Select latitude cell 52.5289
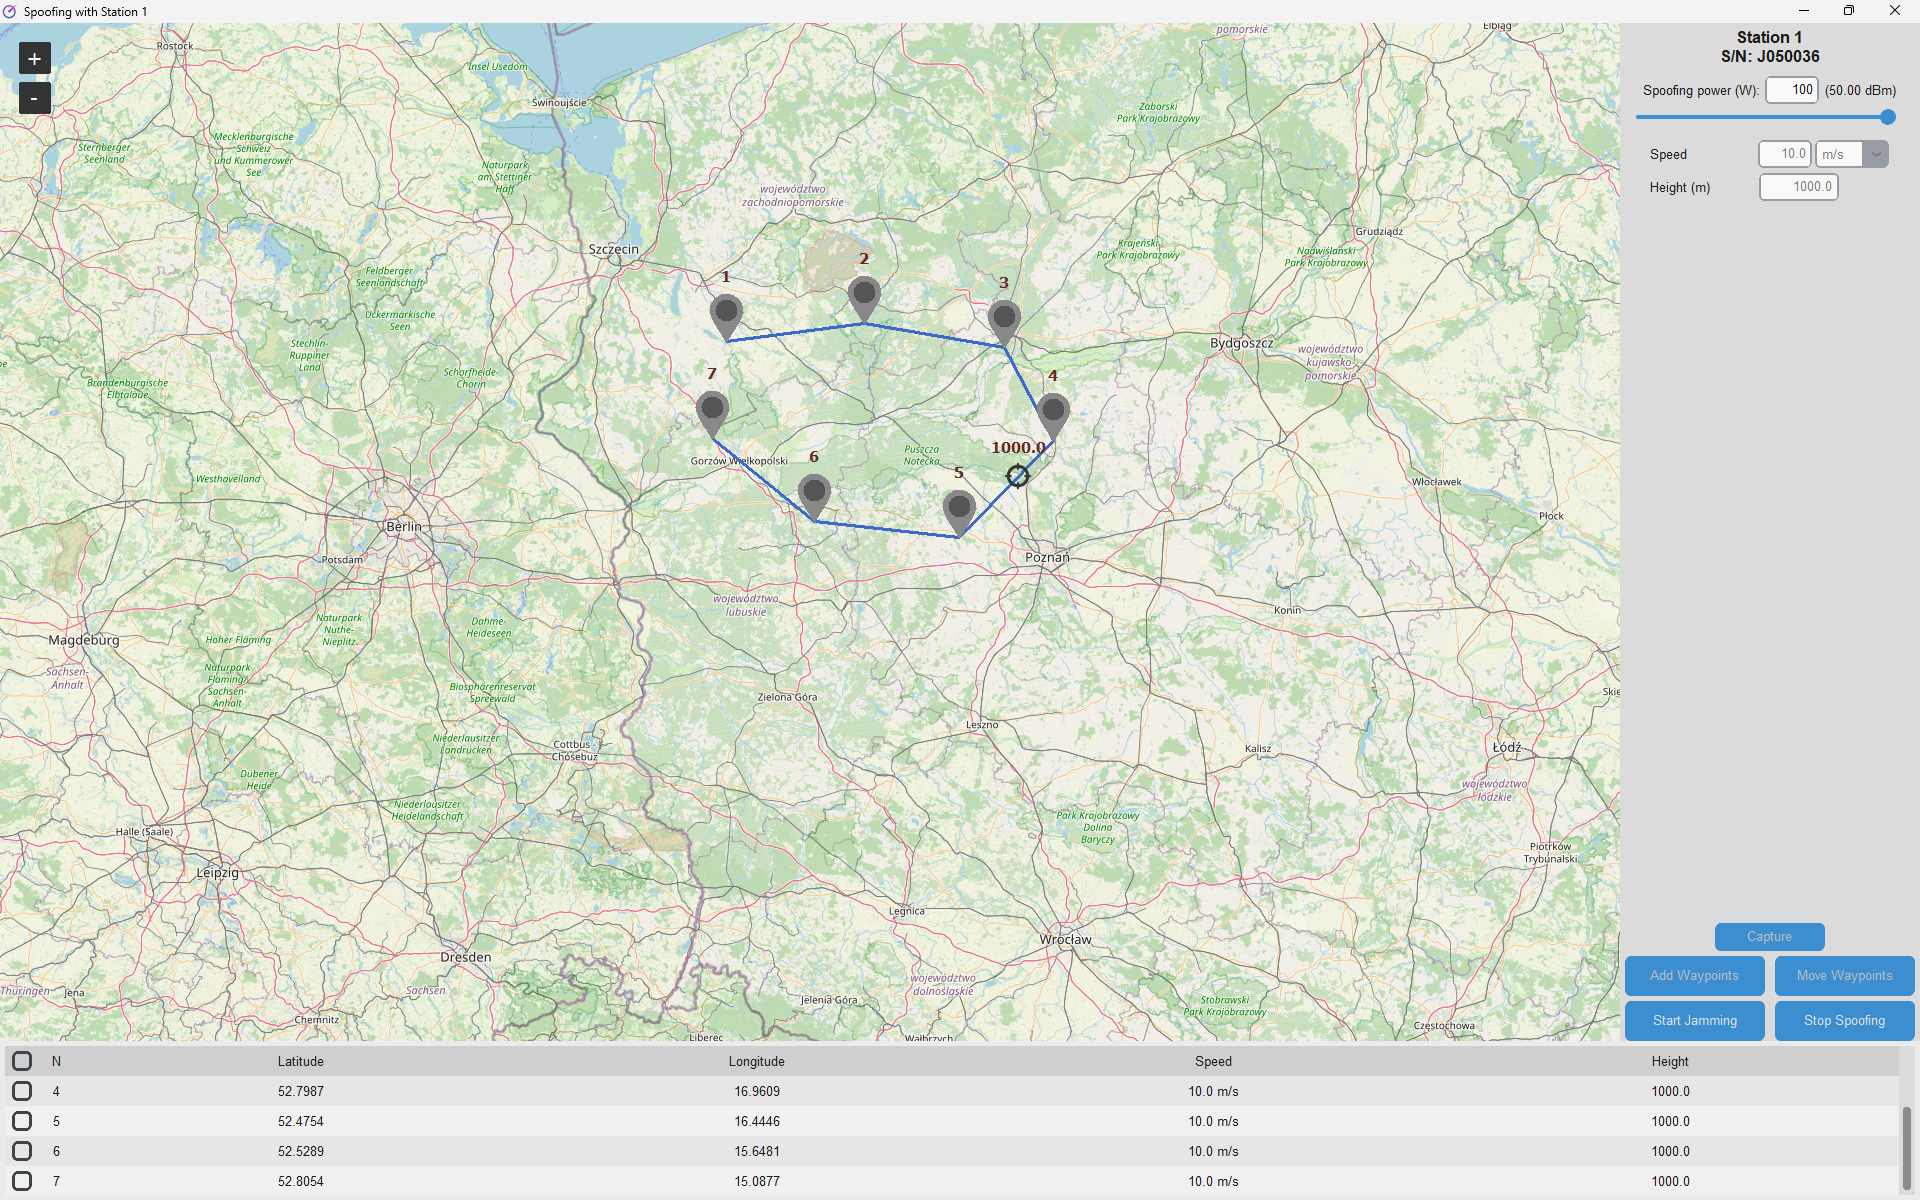1920x1200 pixels. click(x=301, y=1151)
